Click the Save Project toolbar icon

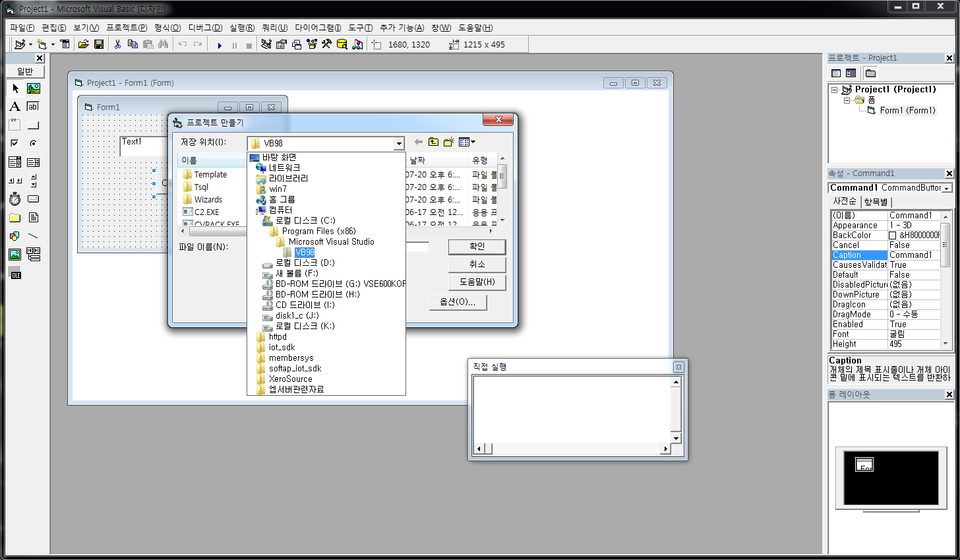(x=99, y=44)
